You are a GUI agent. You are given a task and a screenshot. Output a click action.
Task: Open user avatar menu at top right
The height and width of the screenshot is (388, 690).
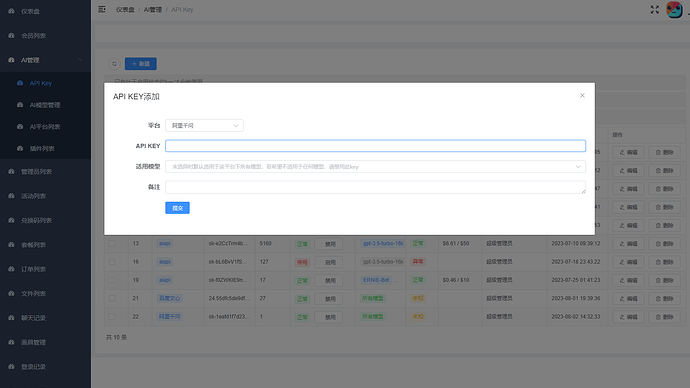[674, 10]
